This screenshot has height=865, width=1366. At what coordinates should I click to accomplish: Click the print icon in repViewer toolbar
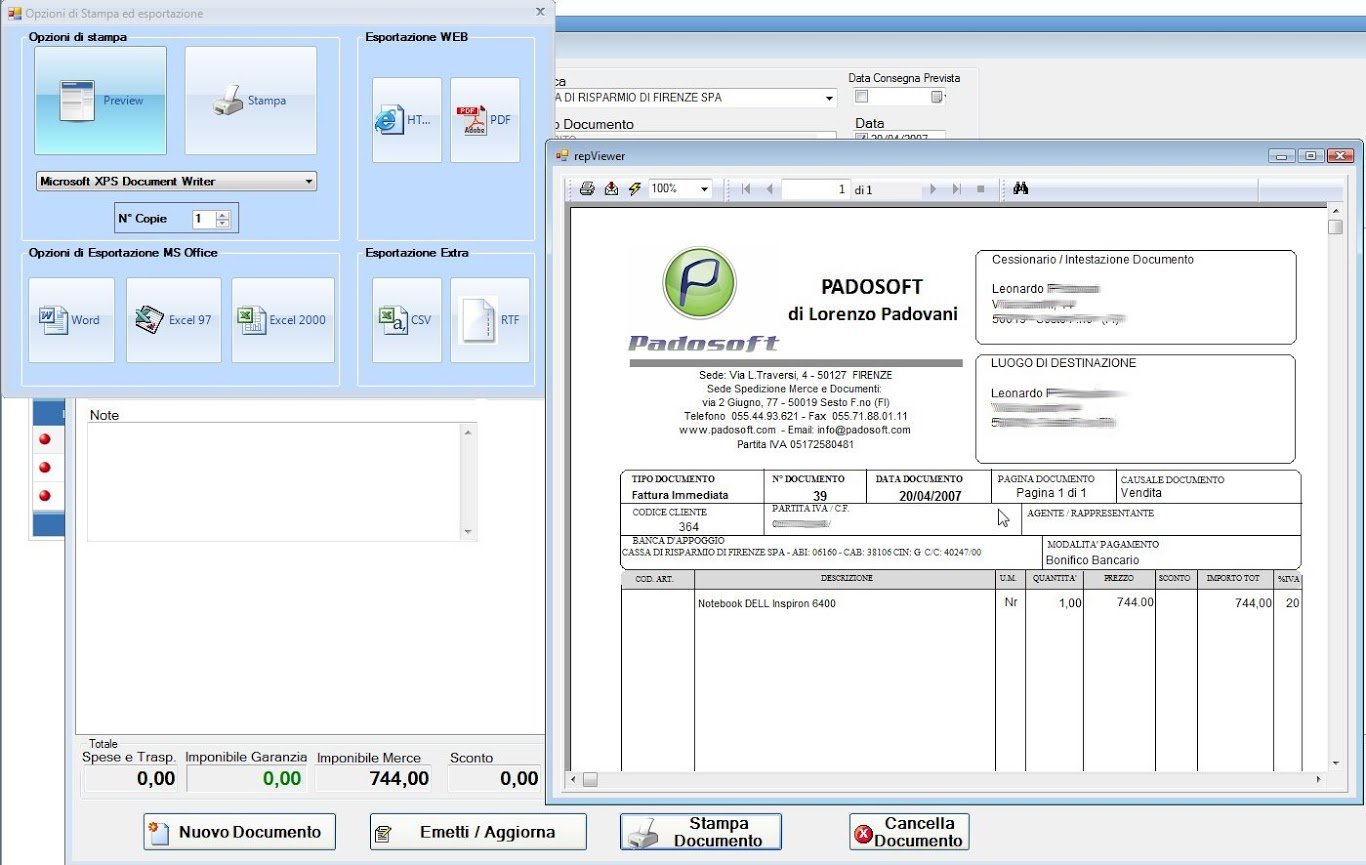(x=588, y=189)
